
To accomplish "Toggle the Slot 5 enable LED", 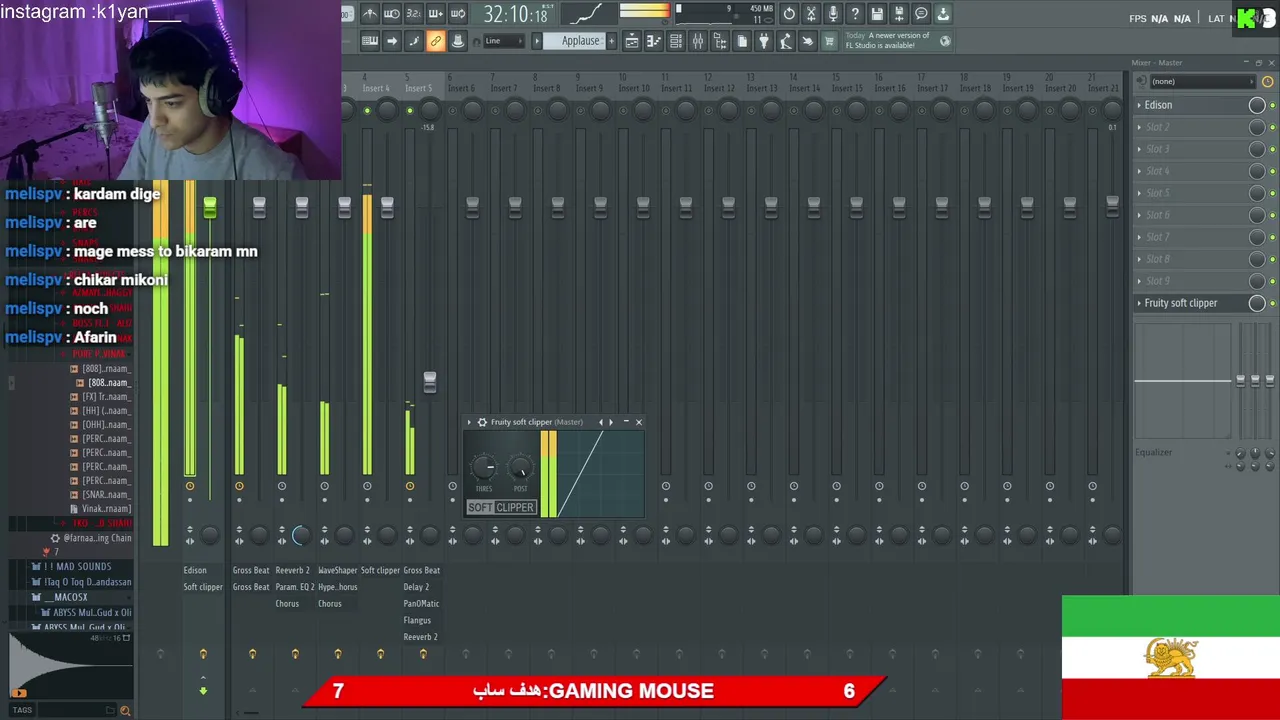I will (1272, 193).
